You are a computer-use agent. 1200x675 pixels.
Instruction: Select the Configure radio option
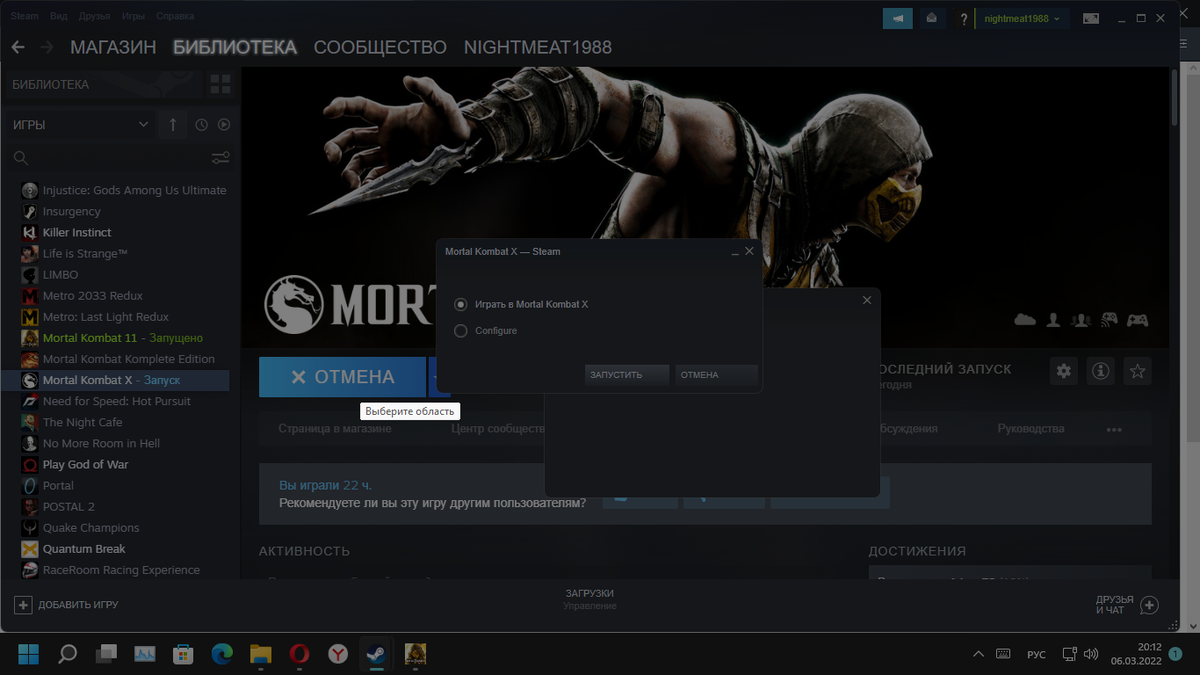461,330
